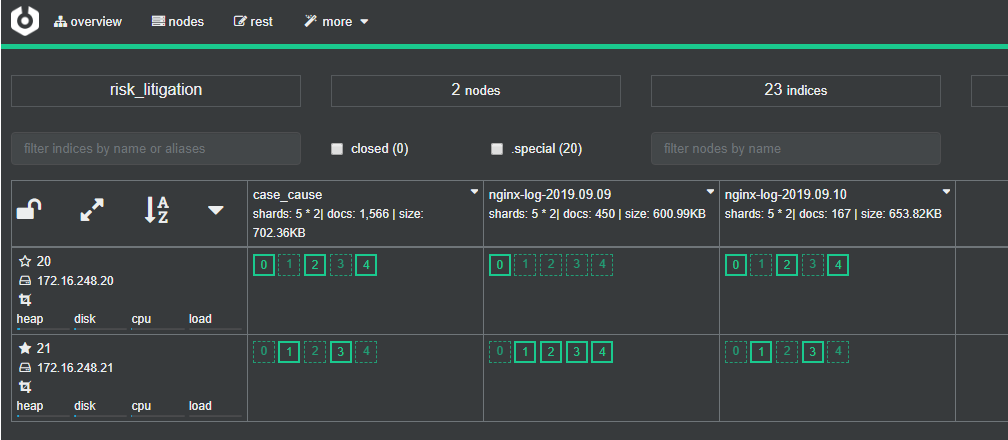
Task: Select case_cause replica shard 3 on node 20
Action: (341, 265)
